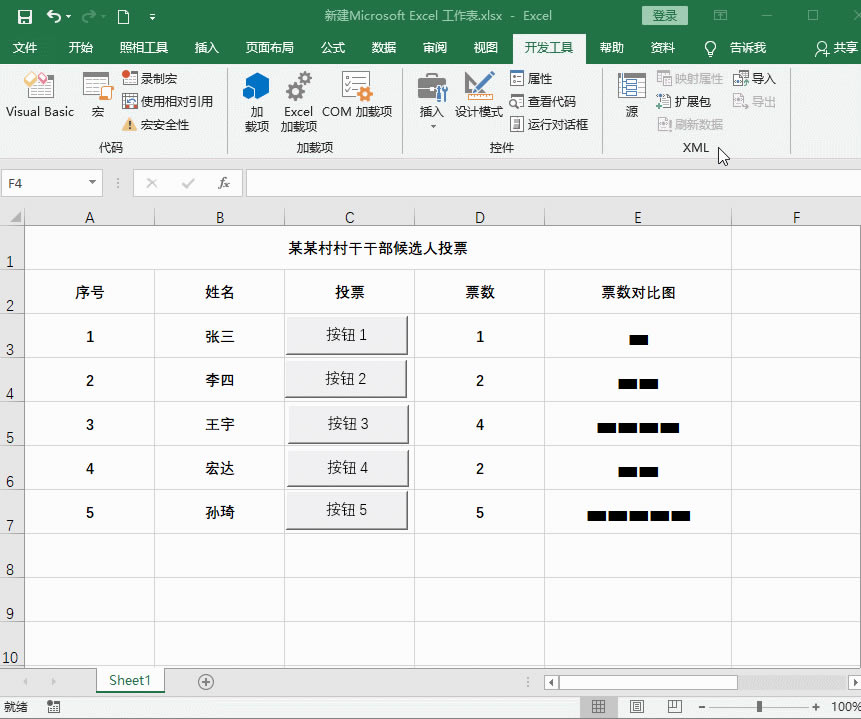Click the 源 XML source icon
861x719 pixels.
633,100
